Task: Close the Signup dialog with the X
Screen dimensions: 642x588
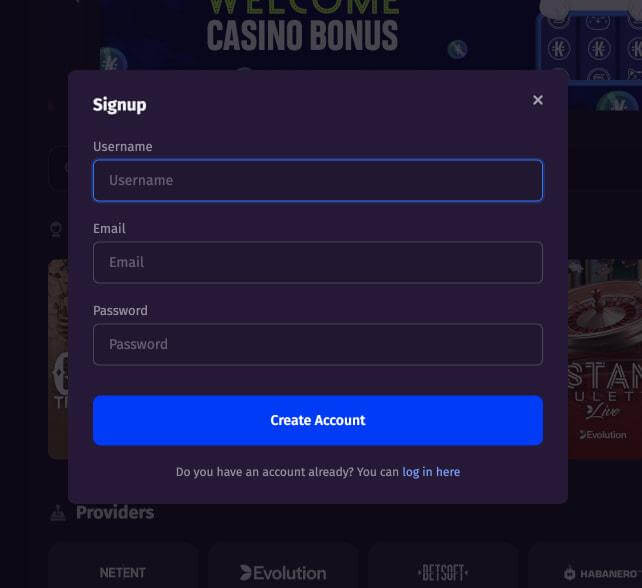Action: click(x=538, y=100)
